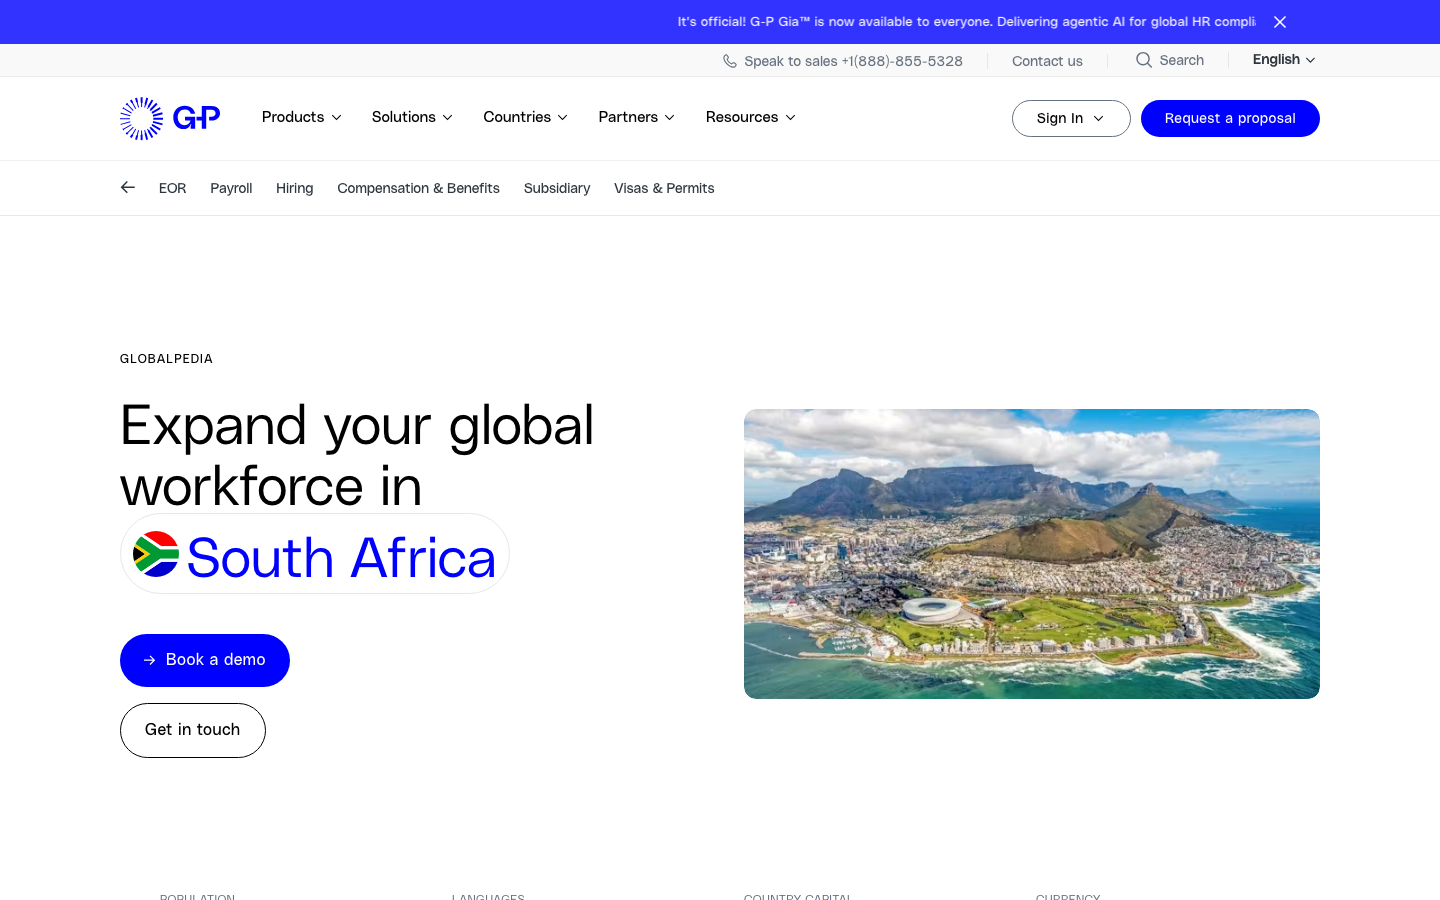Click the arrow icon in Book a demo
The image size is (1440, 900).
click(150, 660)
